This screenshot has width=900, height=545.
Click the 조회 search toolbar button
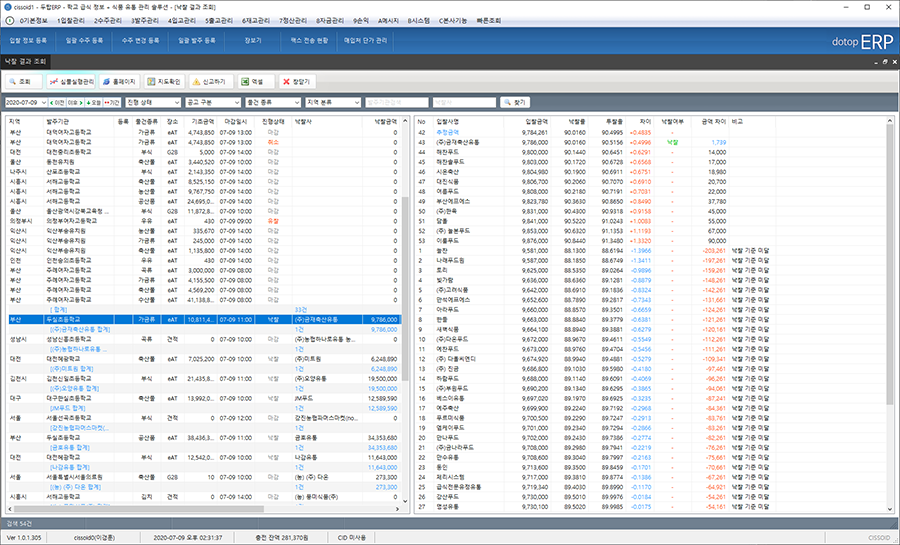pyautogui.click(x=24, y=81)
